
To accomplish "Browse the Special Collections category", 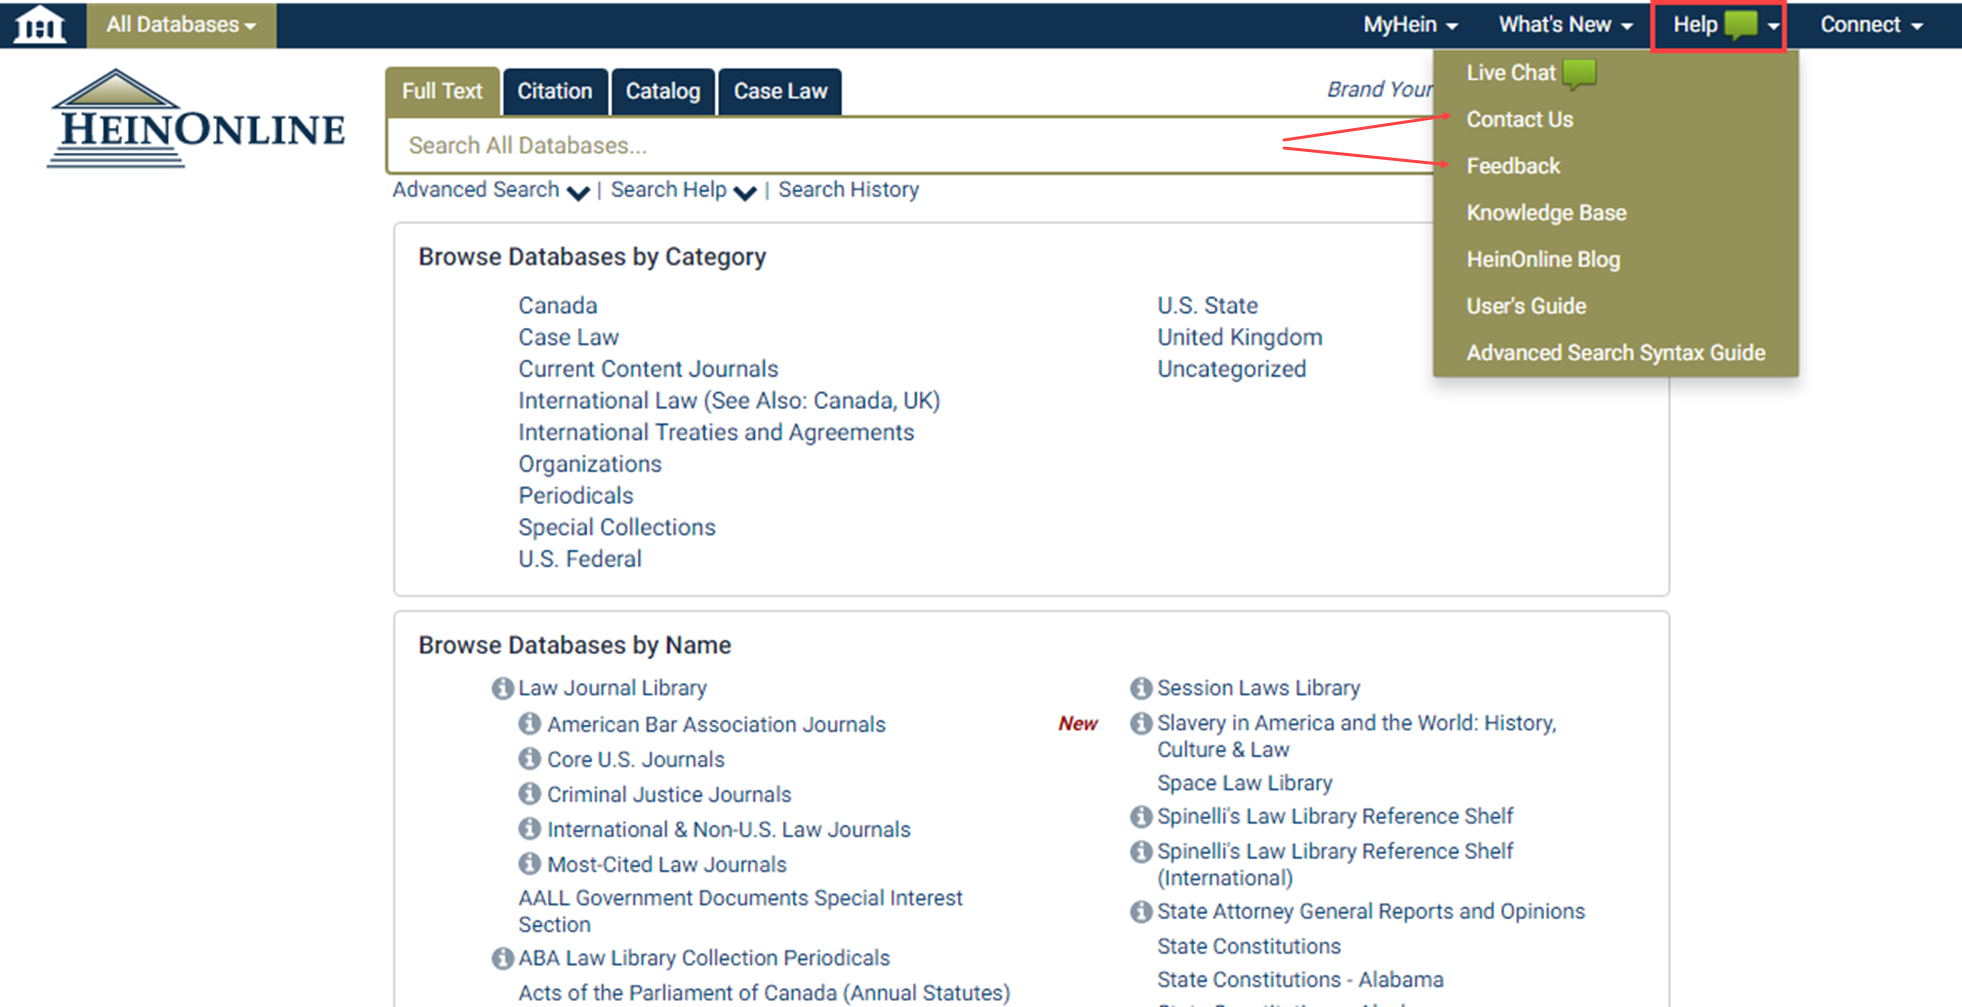I will [617, 528].
